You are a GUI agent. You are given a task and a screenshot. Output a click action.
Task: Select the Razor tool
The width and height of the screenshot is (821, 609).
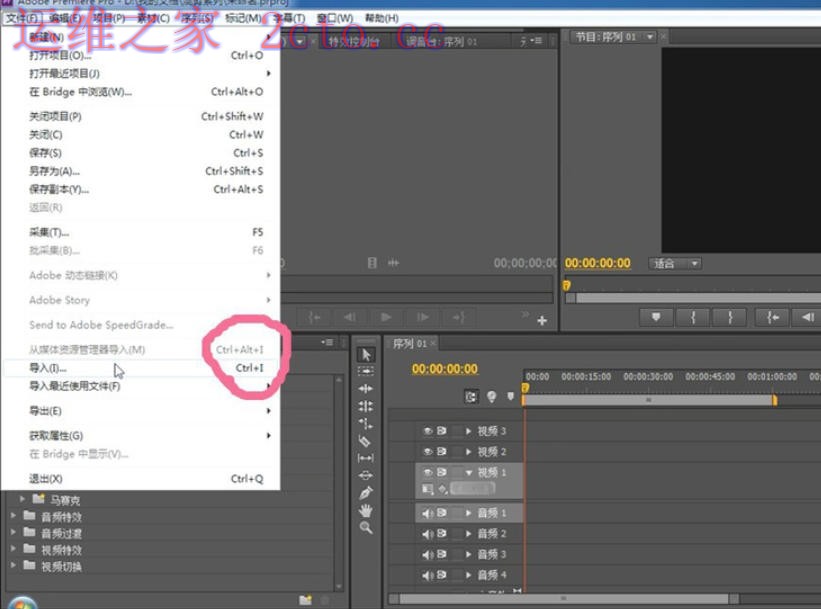tap(366, 441)
